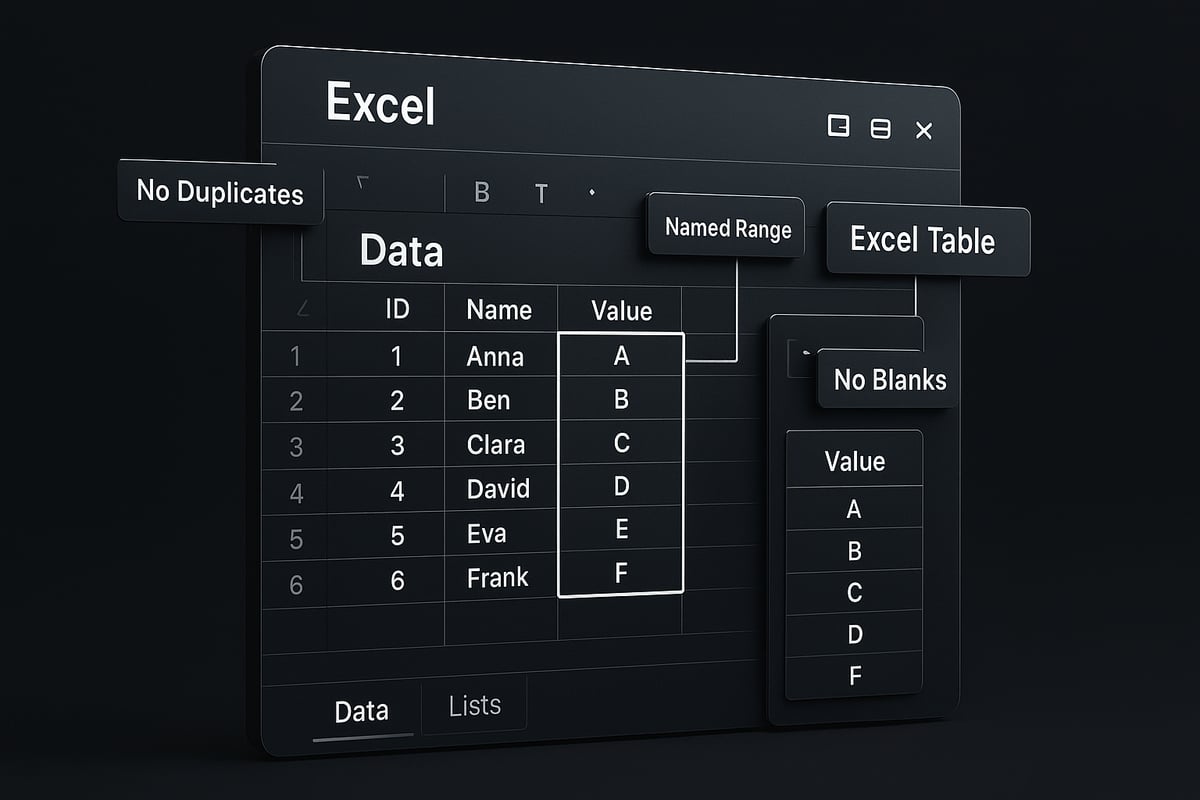Image resolution: width=1200 pixels, height=800 pixels.
Task: Click the formula bar showing Data
Action: click(x=402, y=252)
